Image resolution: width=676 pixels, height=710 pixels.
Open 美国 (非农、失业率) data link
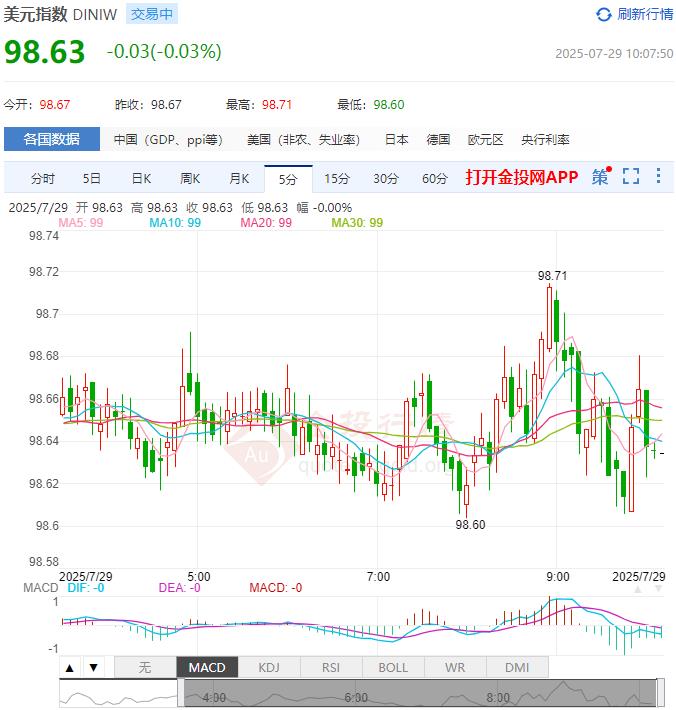pos(304,140)
